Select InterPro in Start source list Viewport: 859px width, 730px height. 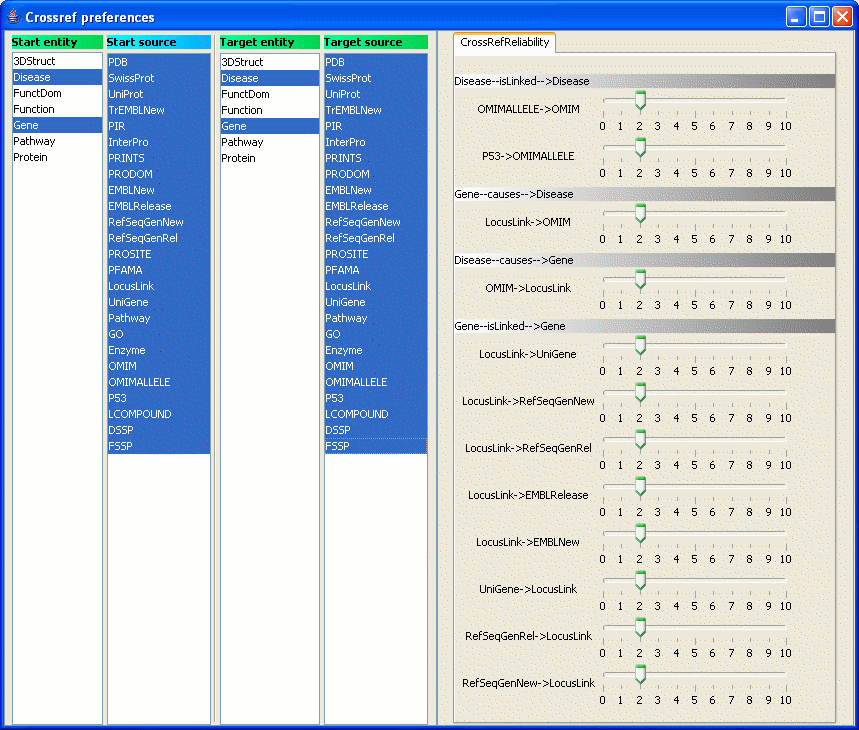tap(159, 142)
